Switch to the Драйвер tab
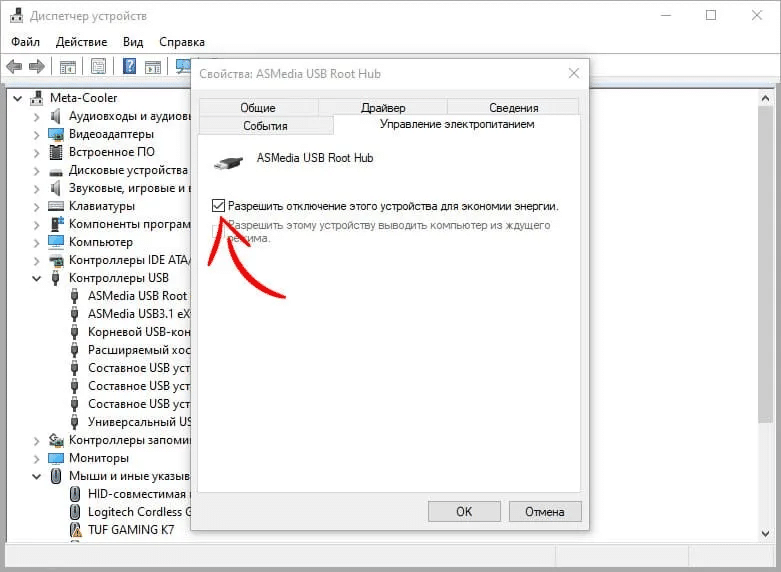Screen dimensions: 781x572 click(x=383, y=108)
